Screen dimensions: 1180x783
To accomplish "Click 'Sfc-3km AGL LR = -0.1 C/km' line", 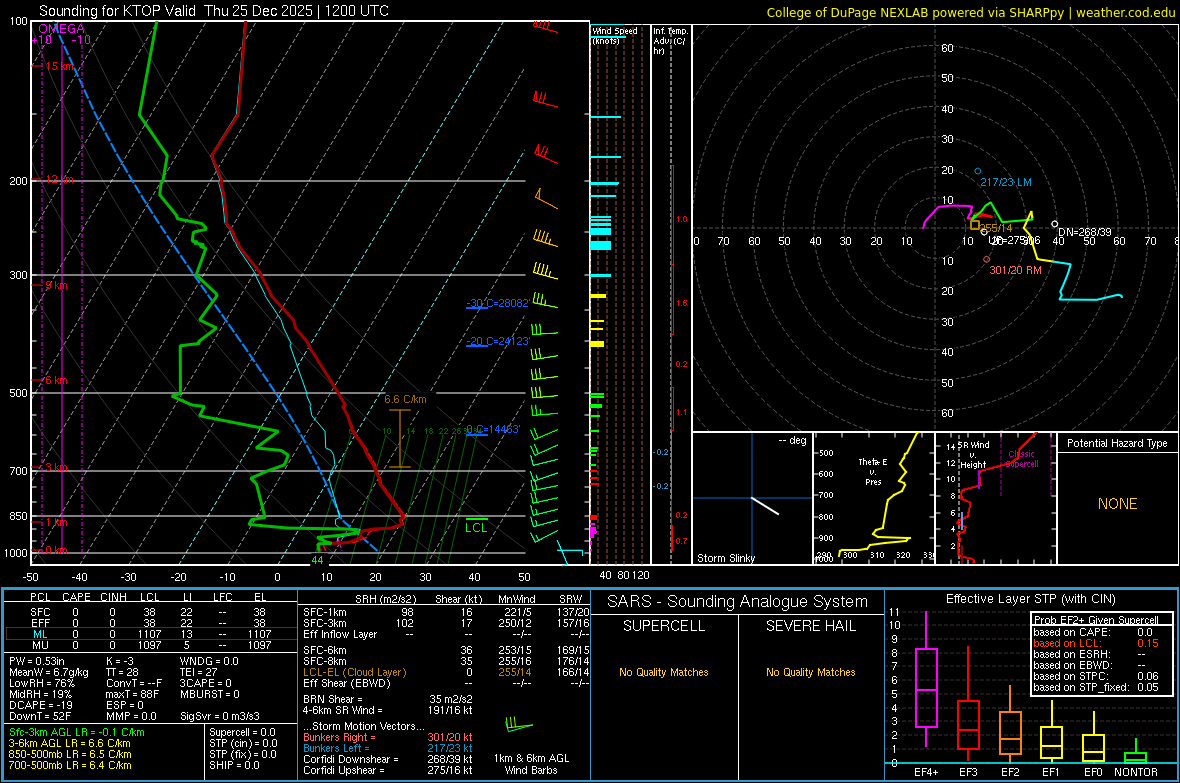I will coord(77,732).
